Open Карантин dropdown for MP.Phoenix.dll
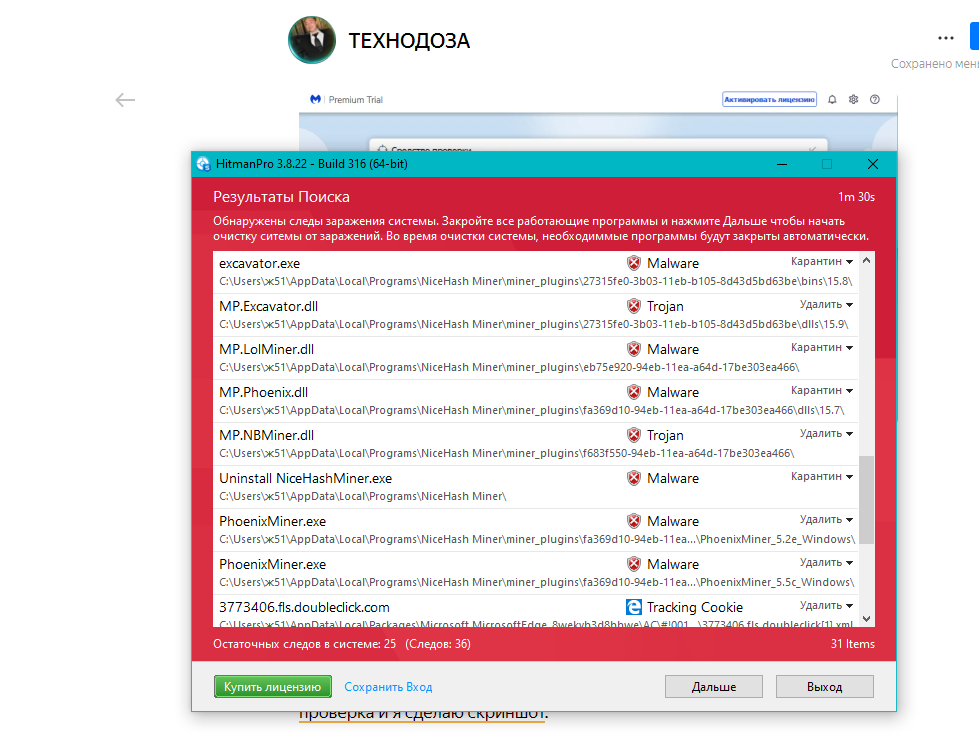 [822, 390]
